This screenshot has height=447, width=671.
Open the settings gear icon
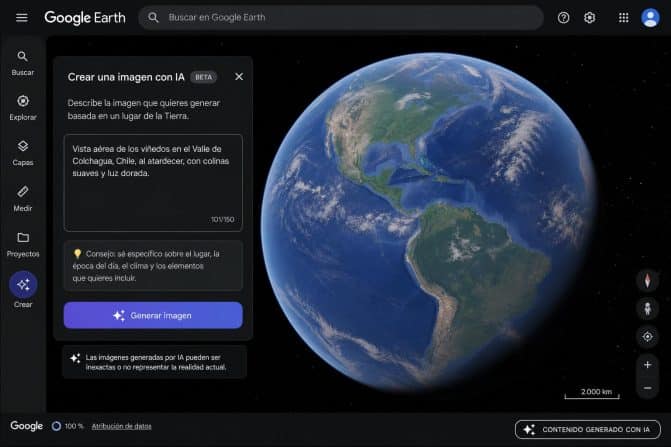(x=590, y=18)
